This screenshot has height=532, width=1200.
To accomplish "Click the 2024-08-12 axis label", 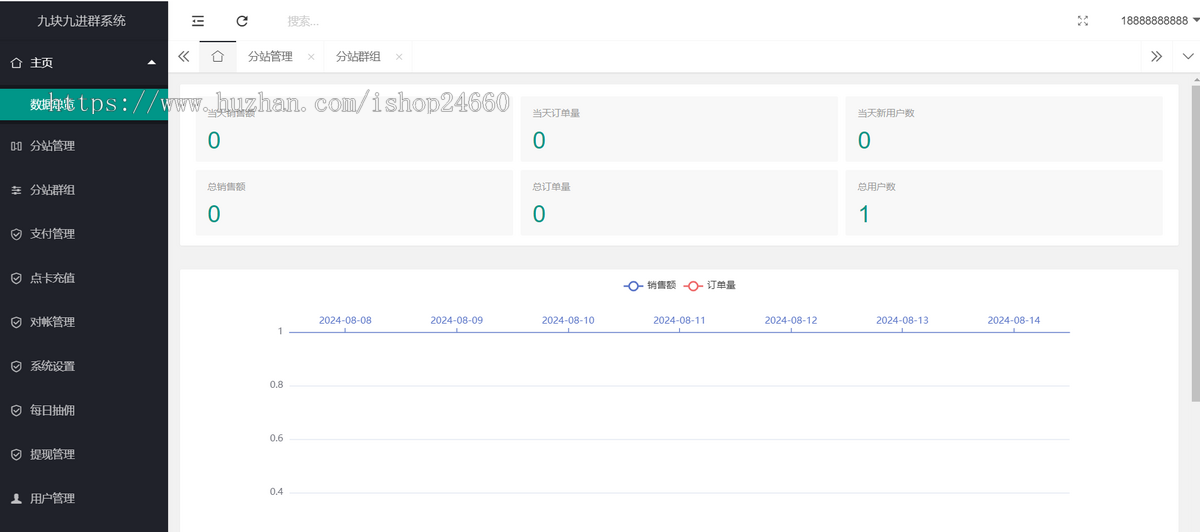I will (x=791, y=320).
